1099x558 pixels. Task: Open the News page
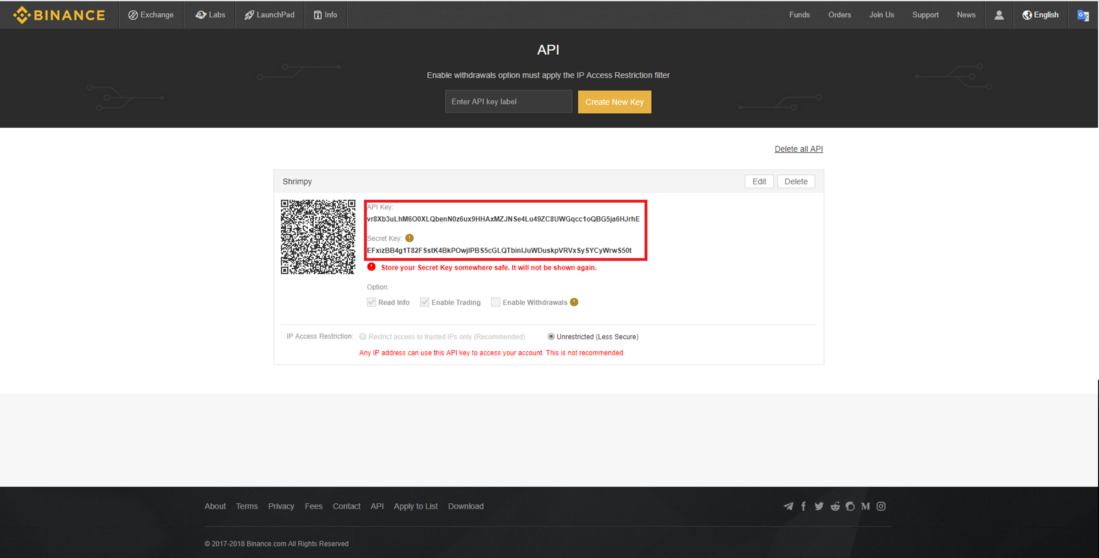click(966, 15)
